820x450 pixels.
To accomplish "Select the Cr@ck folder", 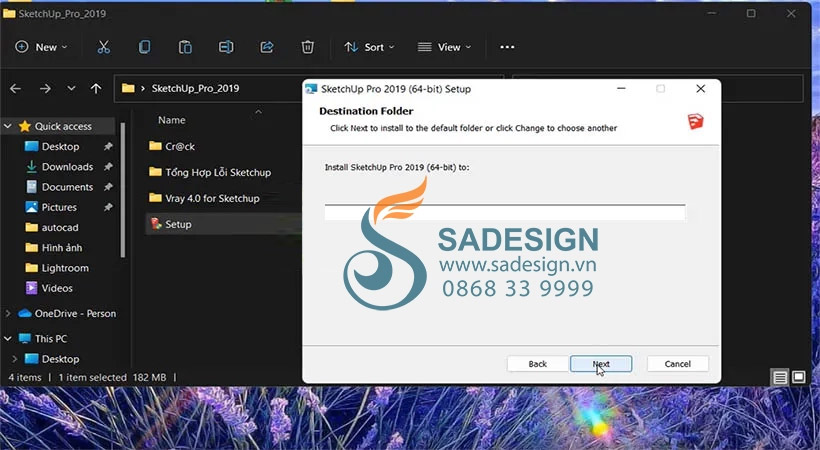I will click(x=180, y=147).
